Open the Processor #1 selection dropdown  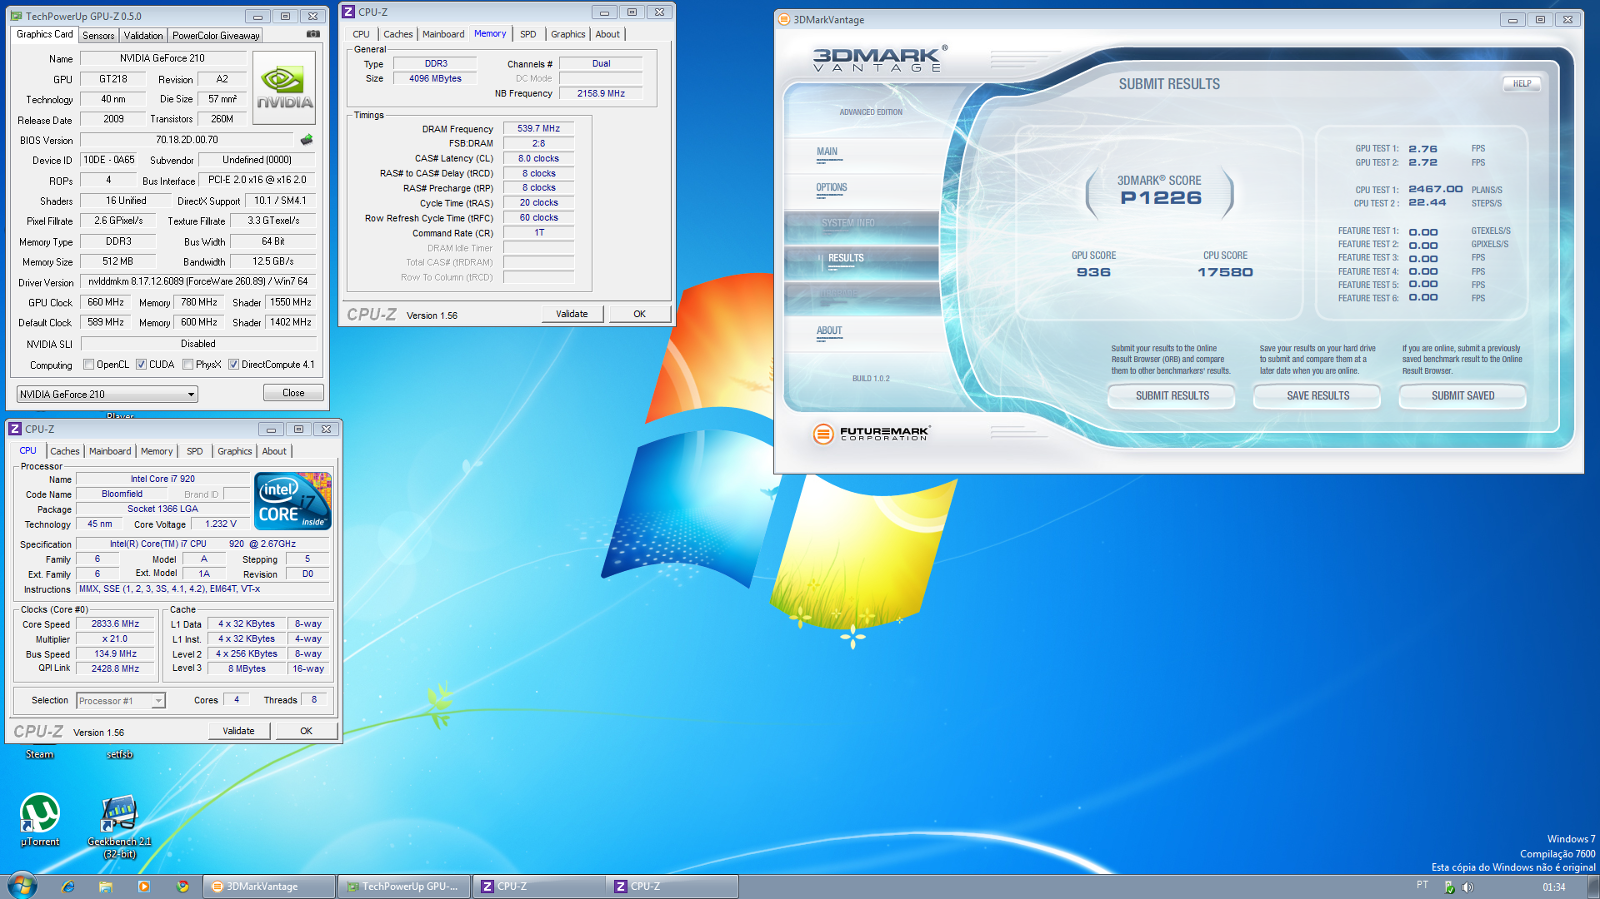tap(121, 701)
